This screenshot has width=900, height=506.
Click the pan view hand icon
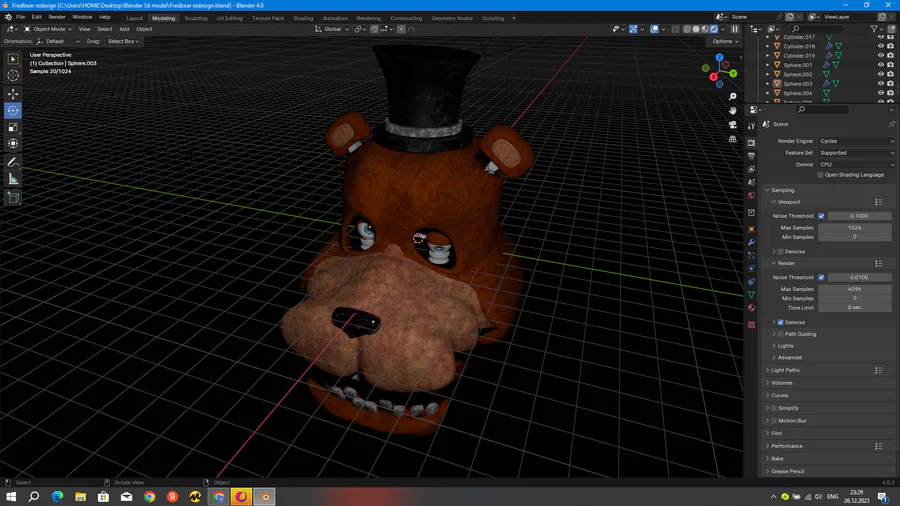coord(732,111)
